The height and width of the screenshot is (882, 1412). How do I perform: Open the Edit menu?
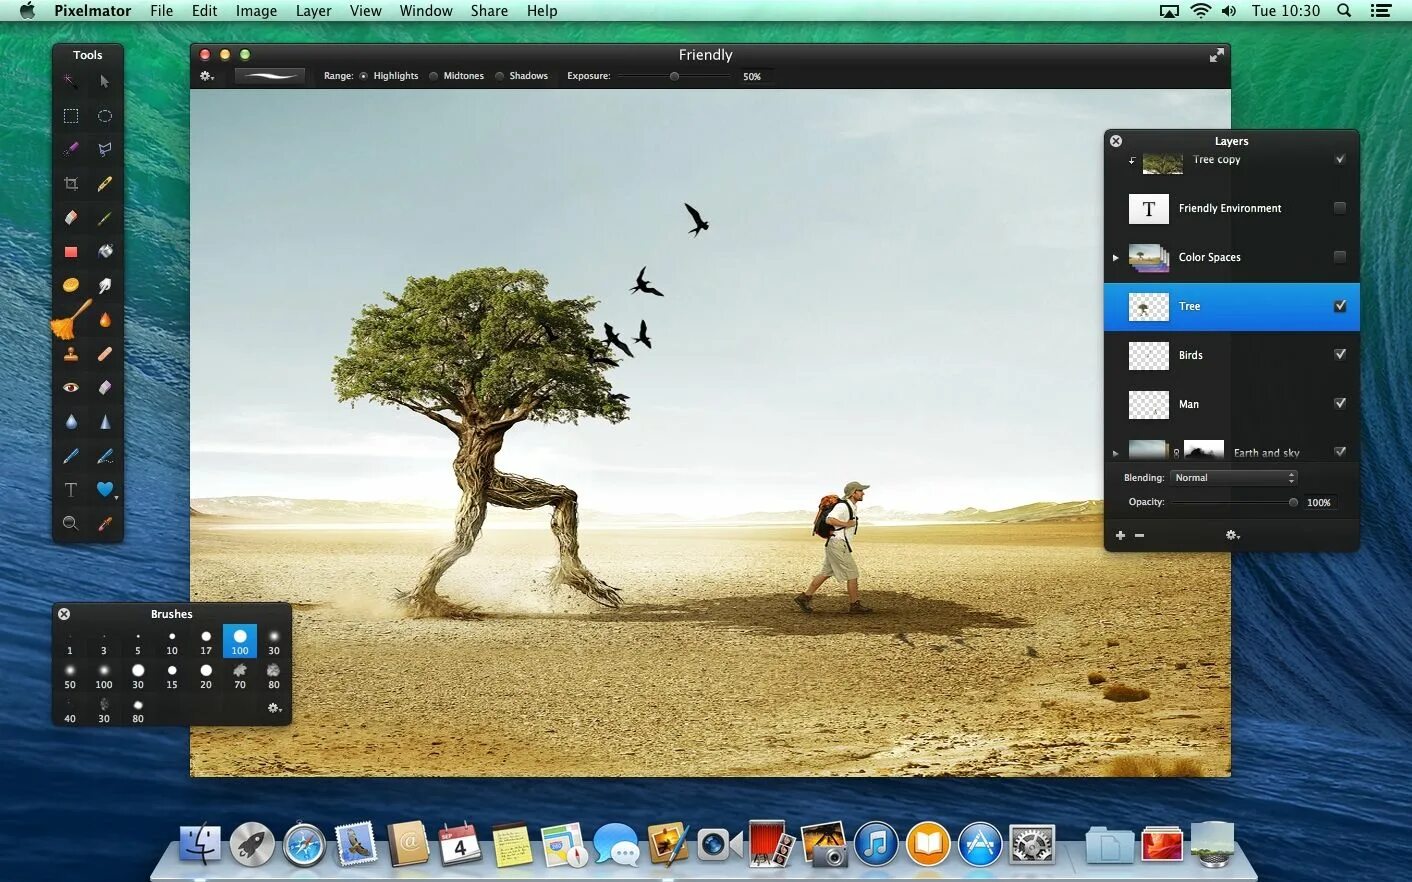pos(204,11)
